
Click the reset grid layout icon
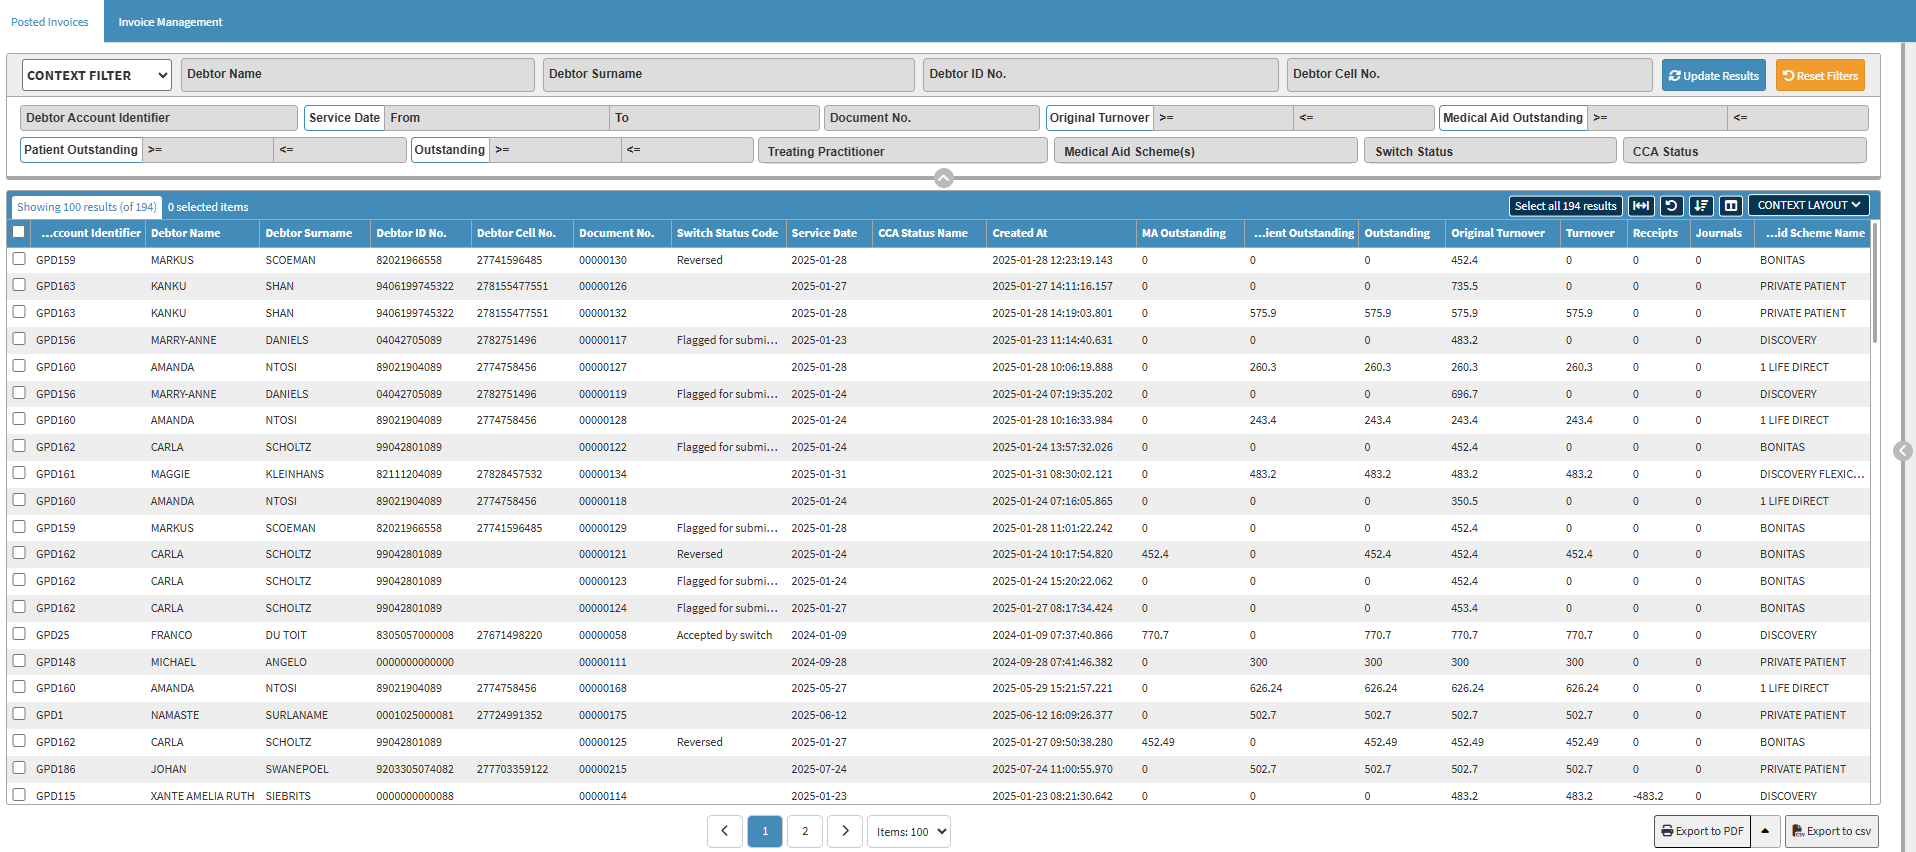point(1671,206)
